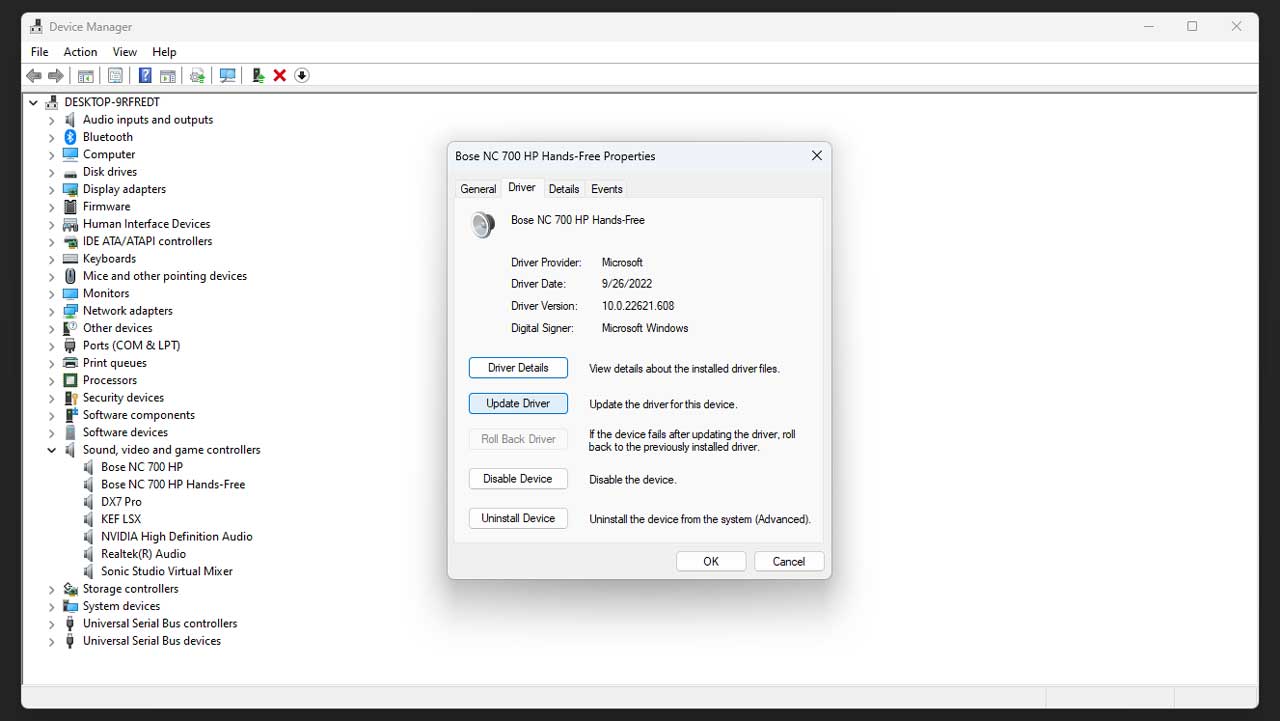Viewport: 1280px width, 721px height.
Task: Select Bose NC 700 HP Hands-Free tree item
Action: coord(173,484)
